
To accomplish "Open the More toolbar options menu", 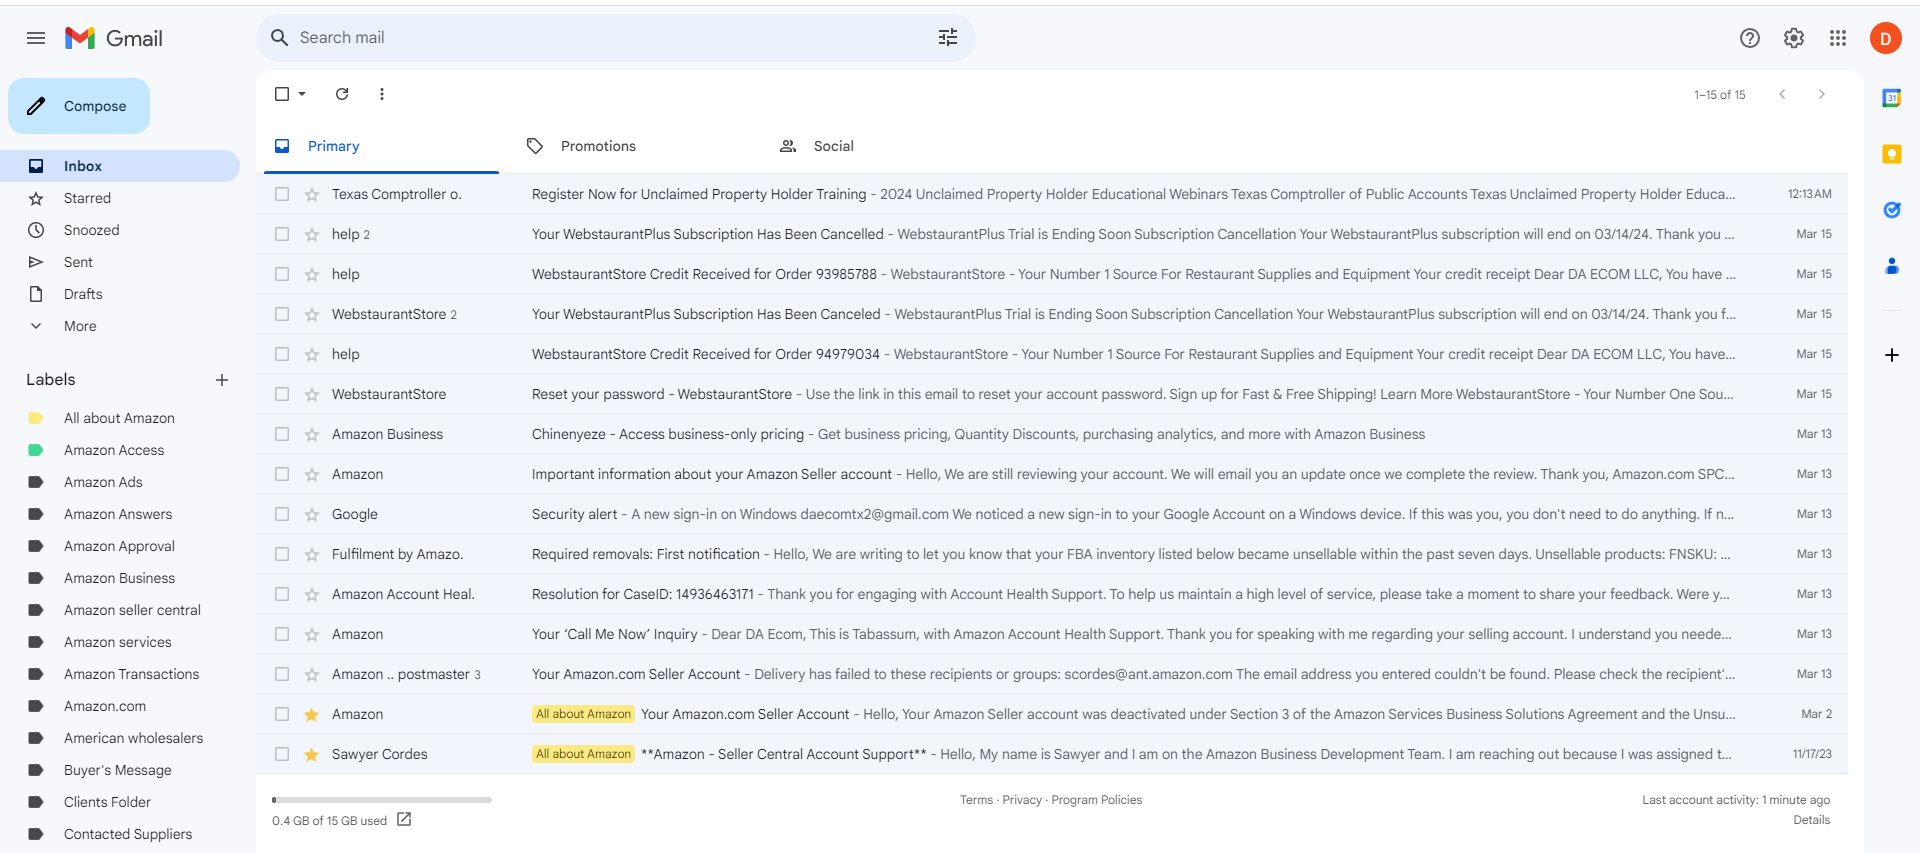I will (x=382, y=94).
